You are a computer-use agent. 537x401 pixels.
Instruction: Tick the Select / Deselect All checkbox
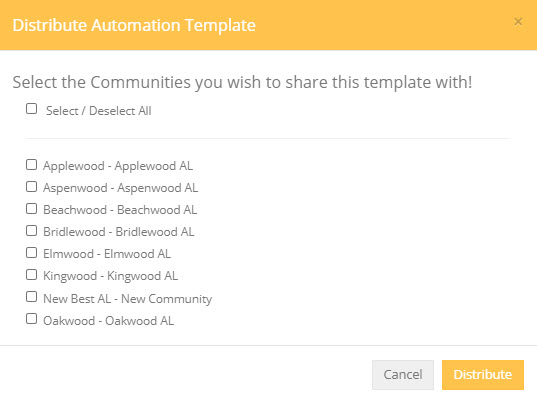coord(32,109)
